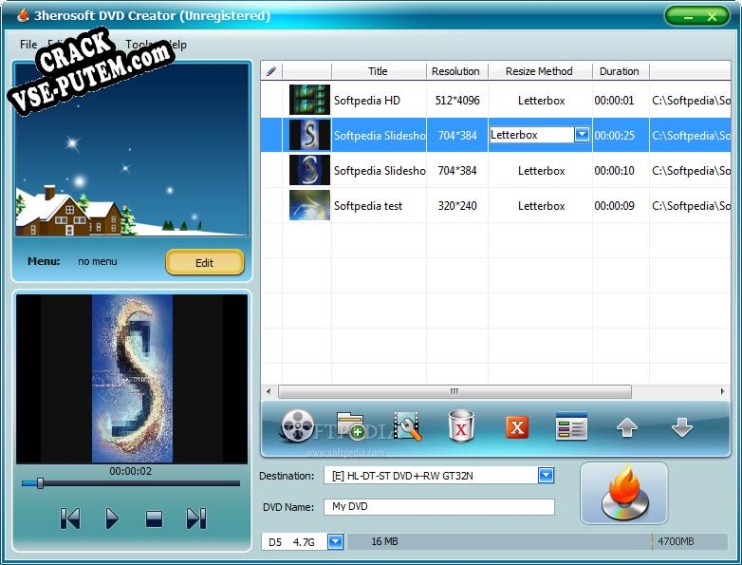
Task: Expand the Destination drive dropdown
Action: (x=546, y=475)
